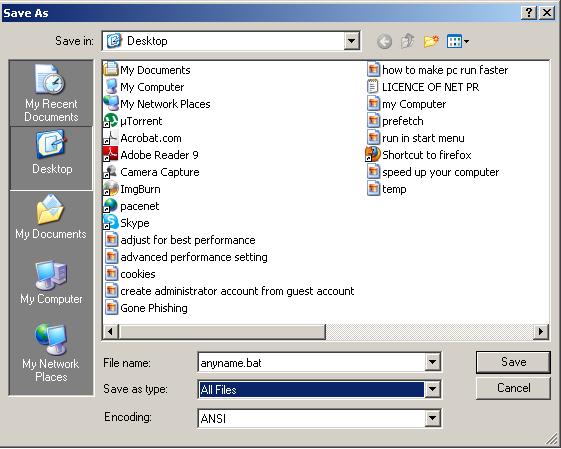Select My Network Places in file list
The image size is (561, 449).
[111, 103]
